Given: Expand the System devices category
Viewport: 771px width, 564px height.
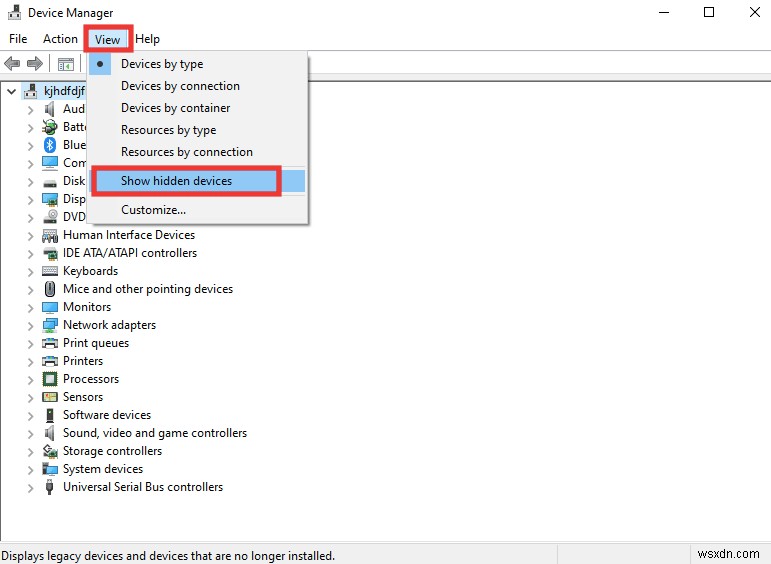Looking at the screenshot, I should [x=30, y=471].
